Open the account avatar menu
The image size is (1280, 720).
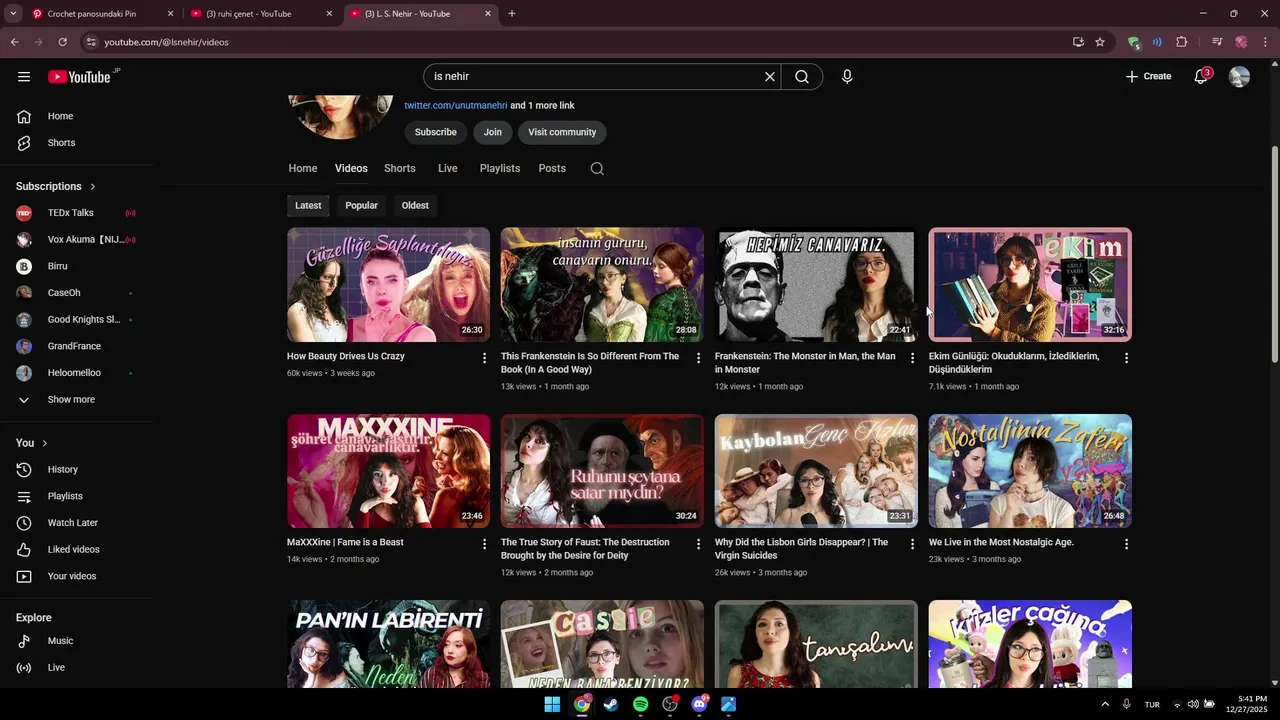(x=1239, y=77)
